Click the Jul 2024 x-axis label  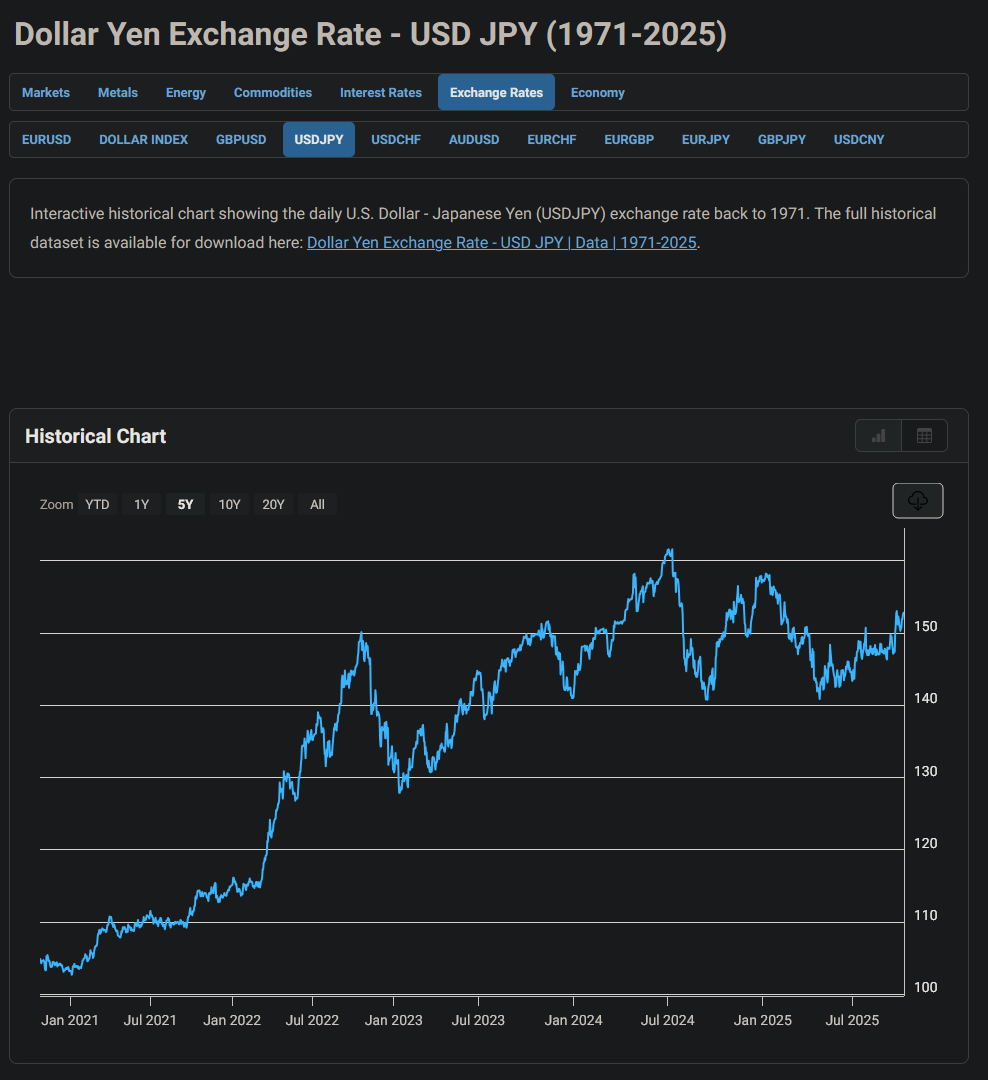click(x=668, y=1020)
